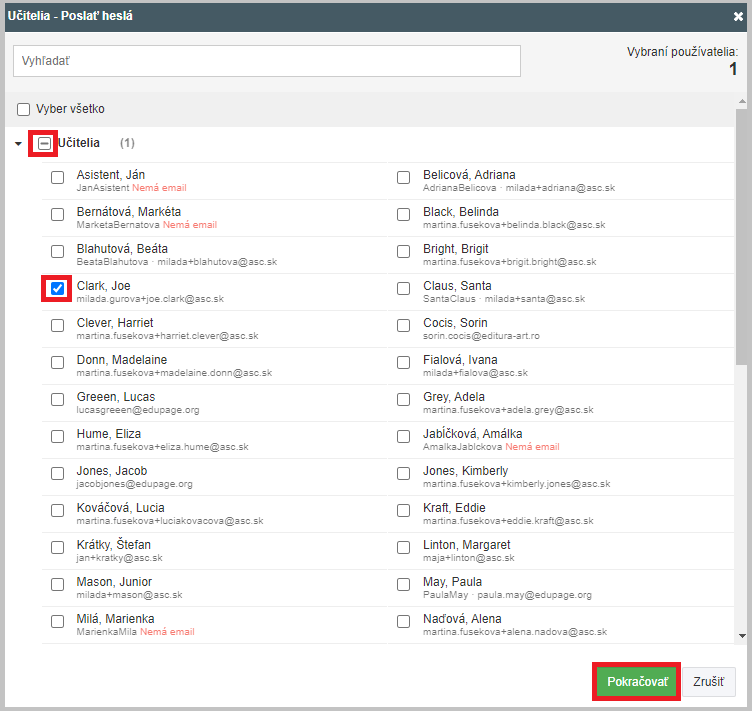Toggle the Učitelia group checkbox
The image size is (752, 711).
pos(44,143)
